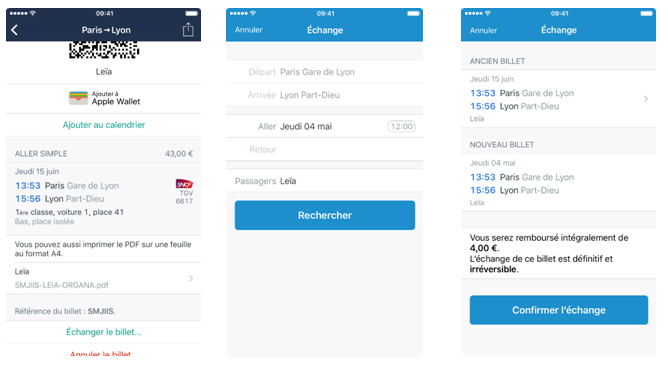Change the 12:00 departure time box
This screenshot has width=668, height=379.
[x=402, y=126]
